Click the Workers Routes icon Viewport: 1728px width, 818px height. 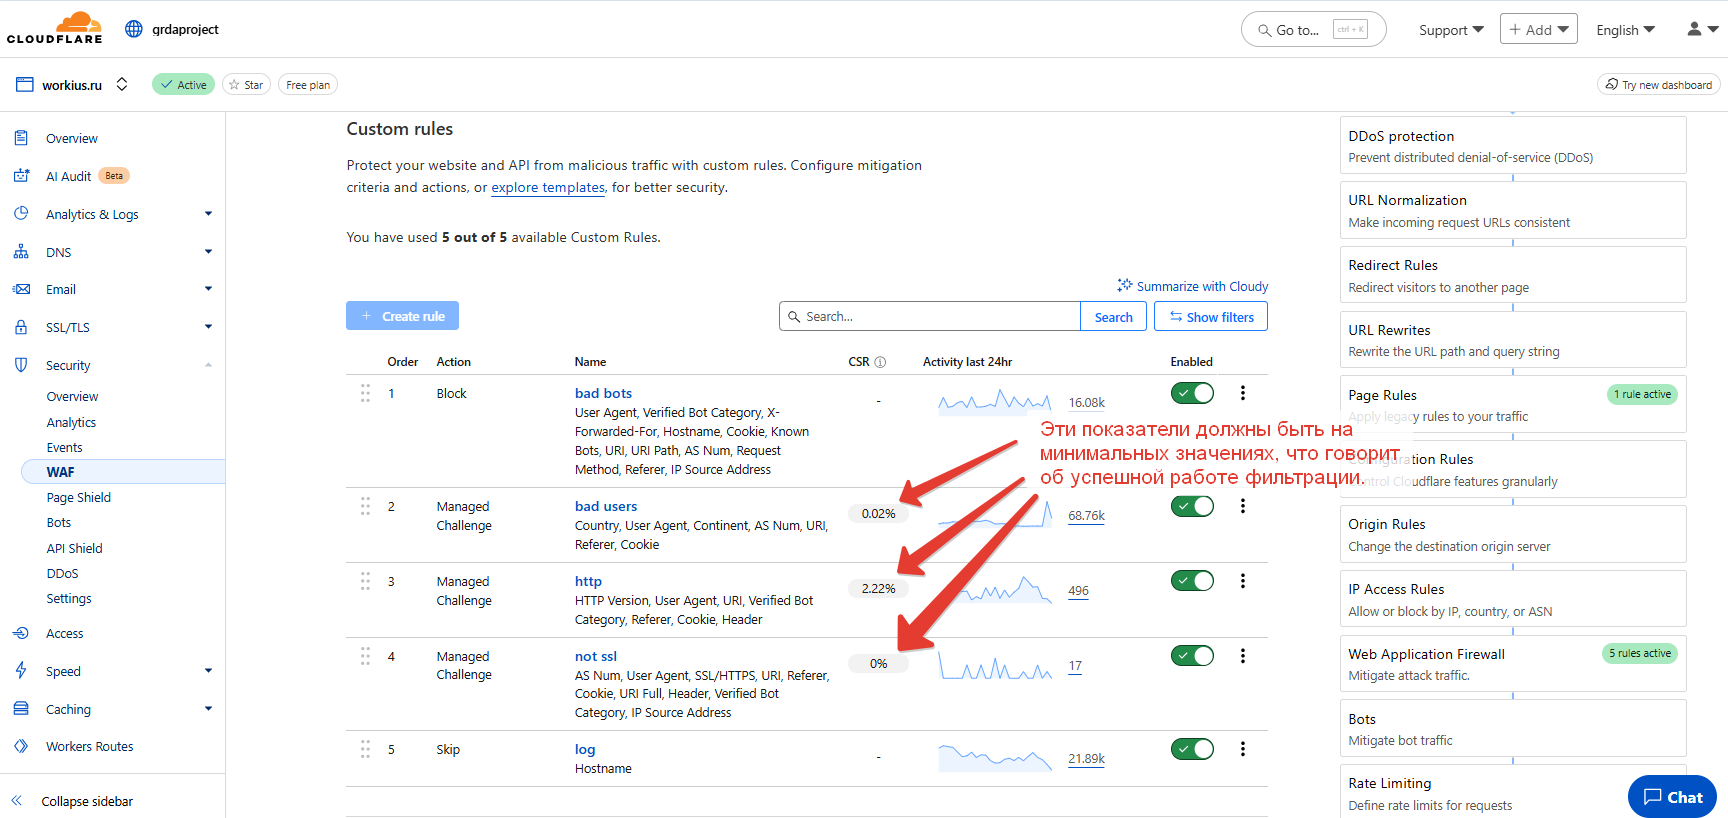point(21,746)
